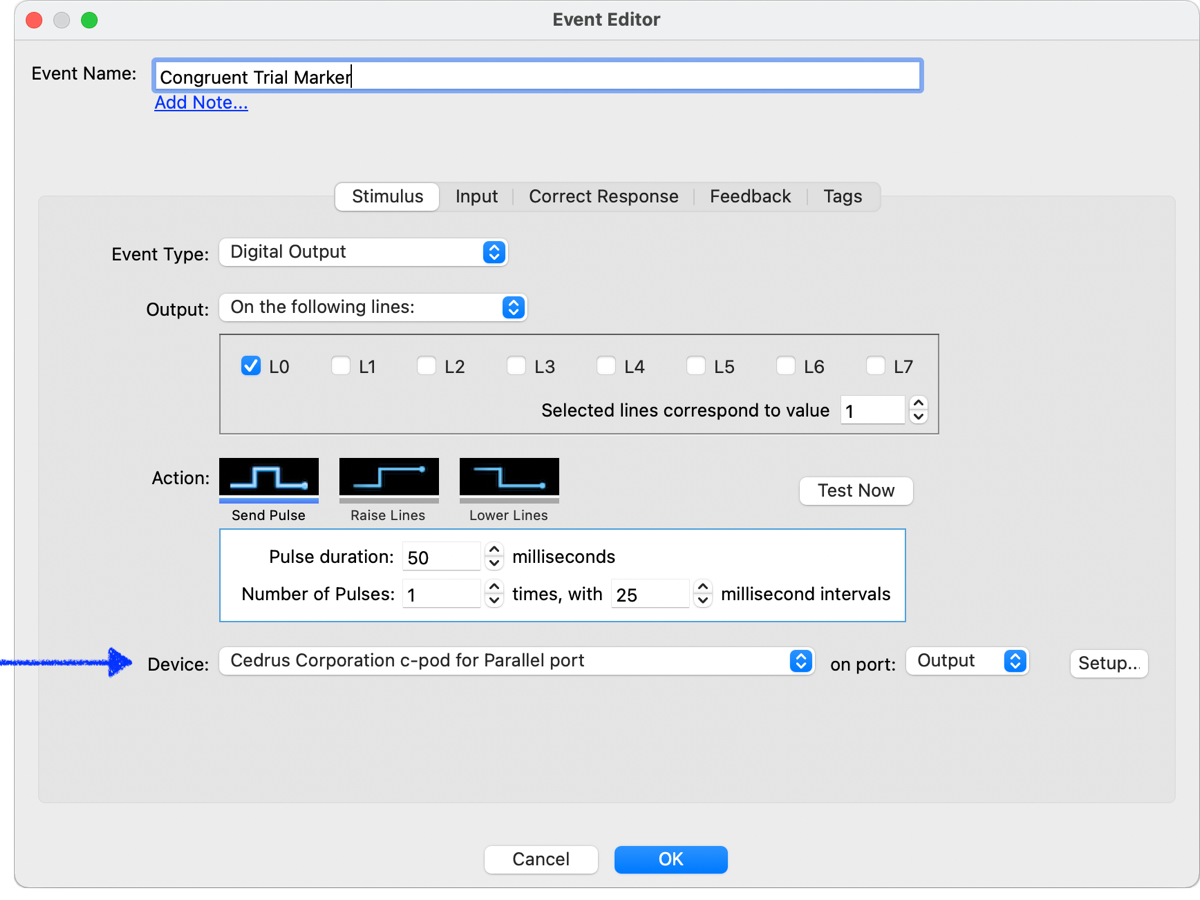1200x900 pixels.
Task: Select the Lower Lines action icon
Action: point(508,478)
